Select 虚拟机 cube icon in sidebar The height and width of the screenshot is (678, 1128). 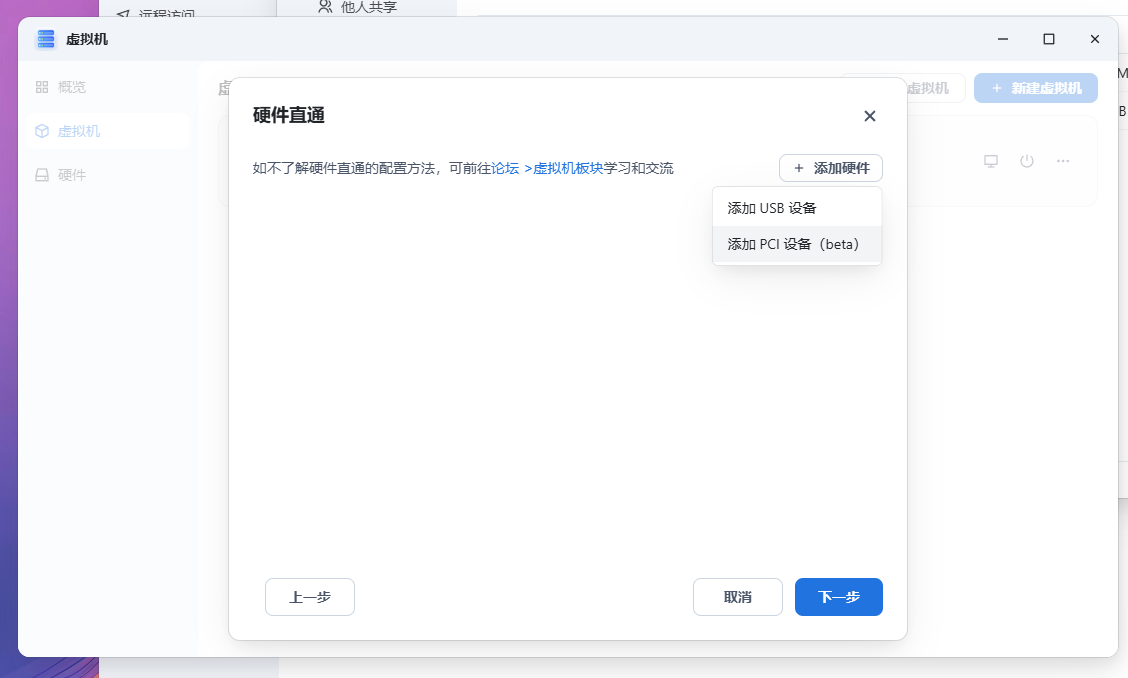click(42, 131)
